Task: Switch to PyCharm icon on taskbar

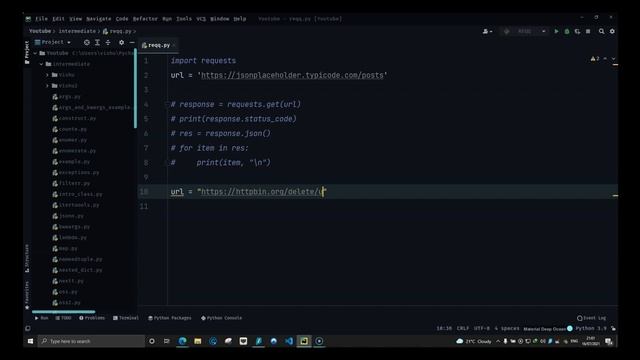Action: click(x=304, y=341)
